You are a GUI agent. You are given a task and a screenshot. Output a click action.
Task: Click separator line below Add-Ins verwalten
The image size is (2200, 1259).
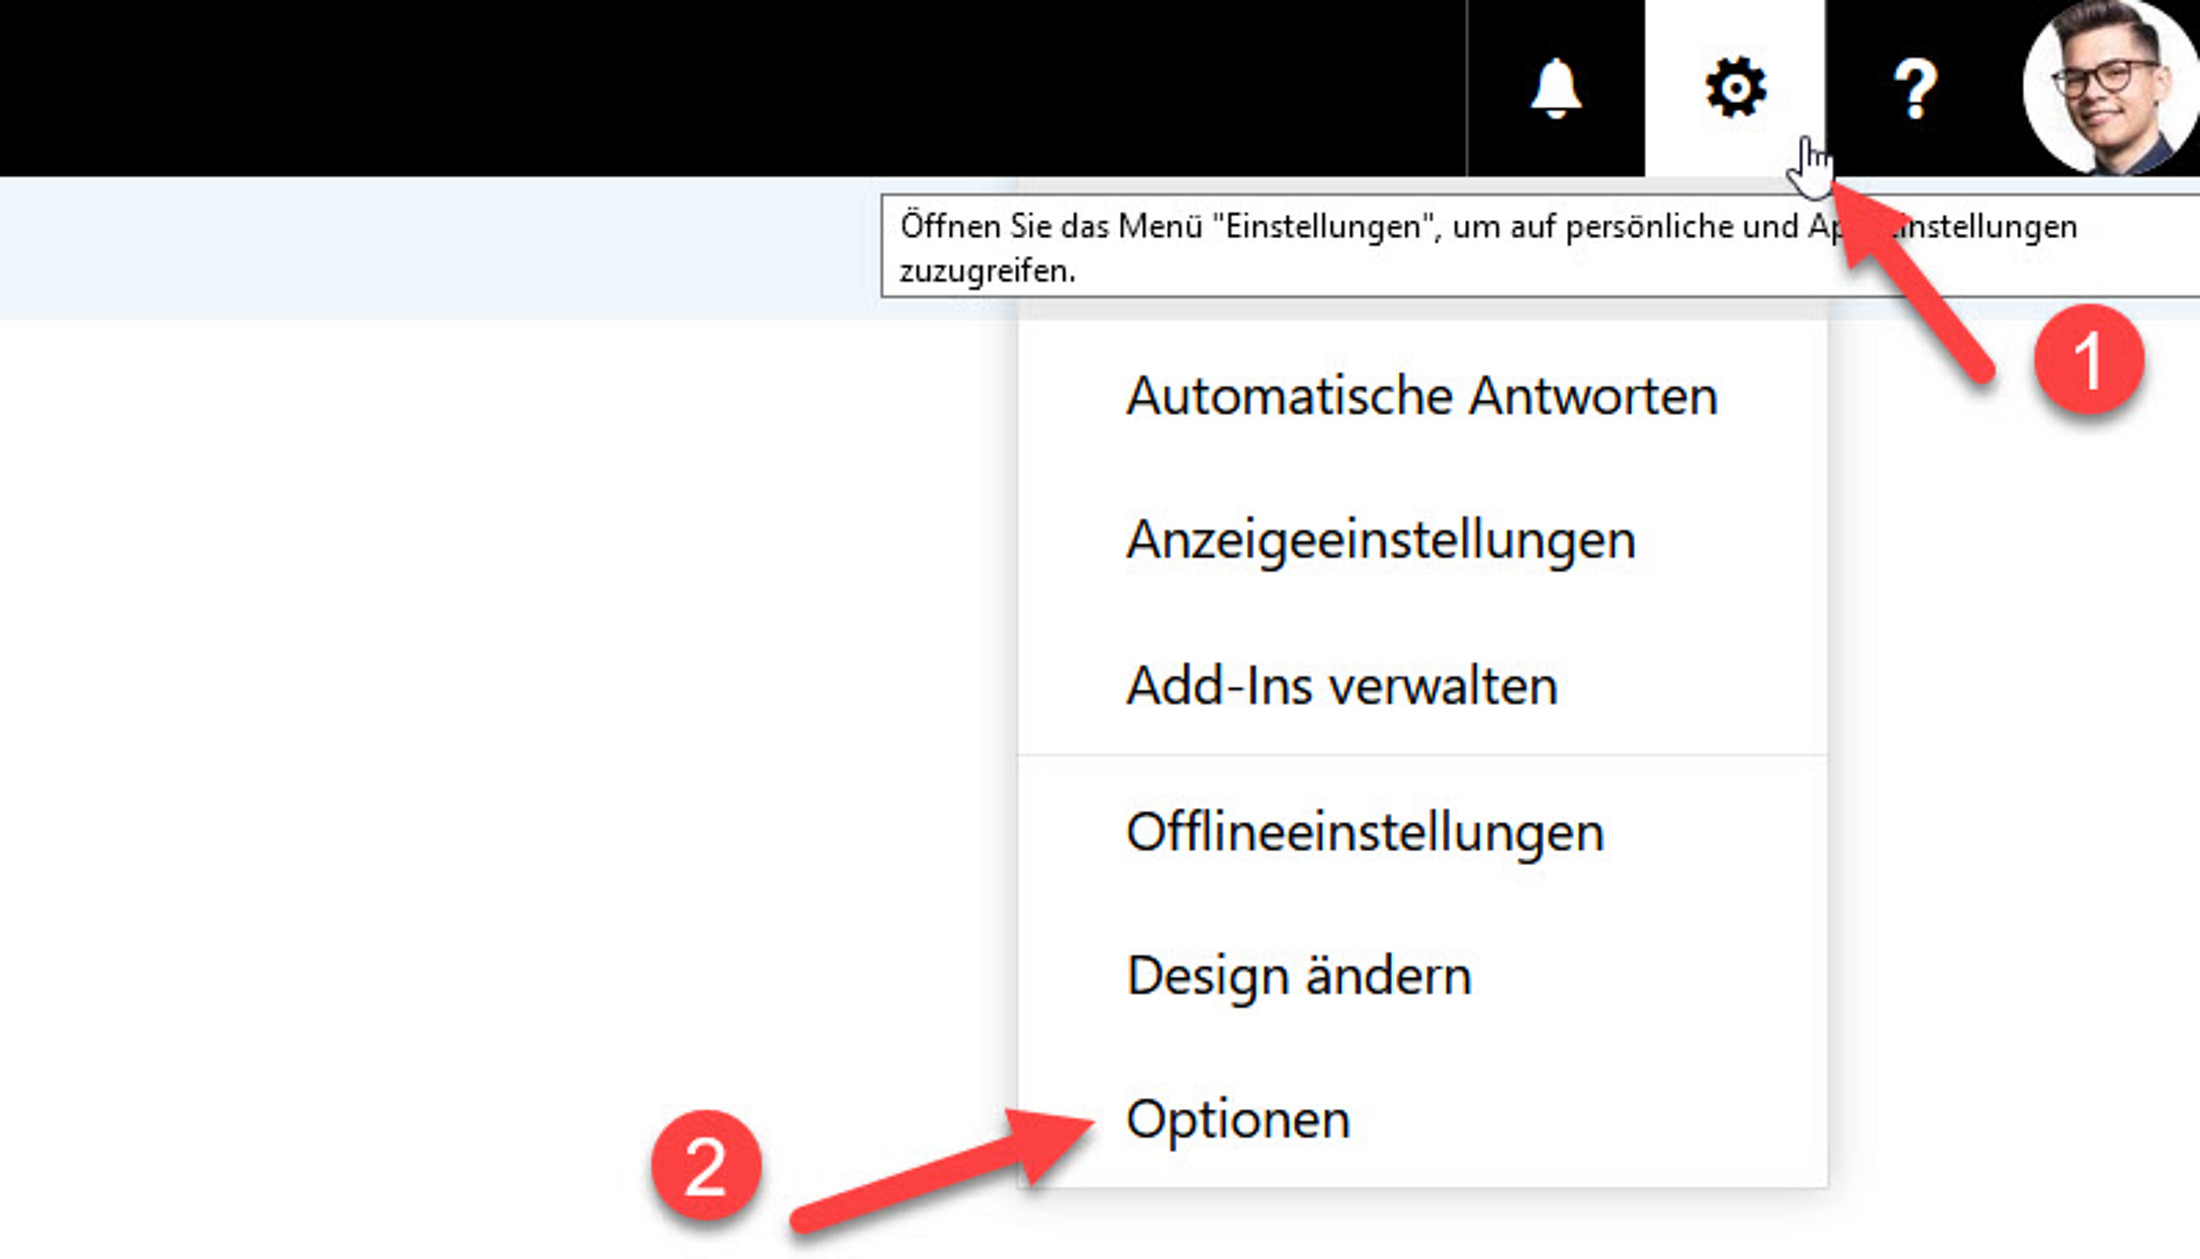(1421, 756)
